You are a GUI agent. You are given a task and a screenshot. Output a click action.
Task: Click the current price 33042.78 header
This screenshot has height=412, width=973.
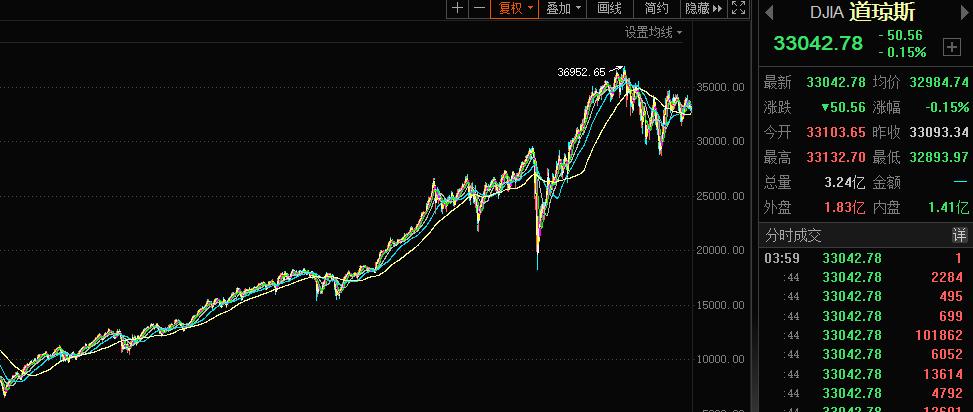click(817, 43)
